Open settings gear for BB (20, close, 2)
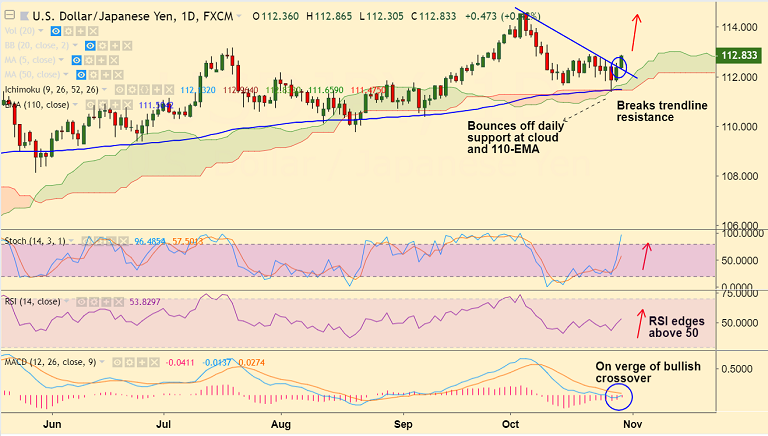This screenshot has height=436, width=768. coord(103,46)
